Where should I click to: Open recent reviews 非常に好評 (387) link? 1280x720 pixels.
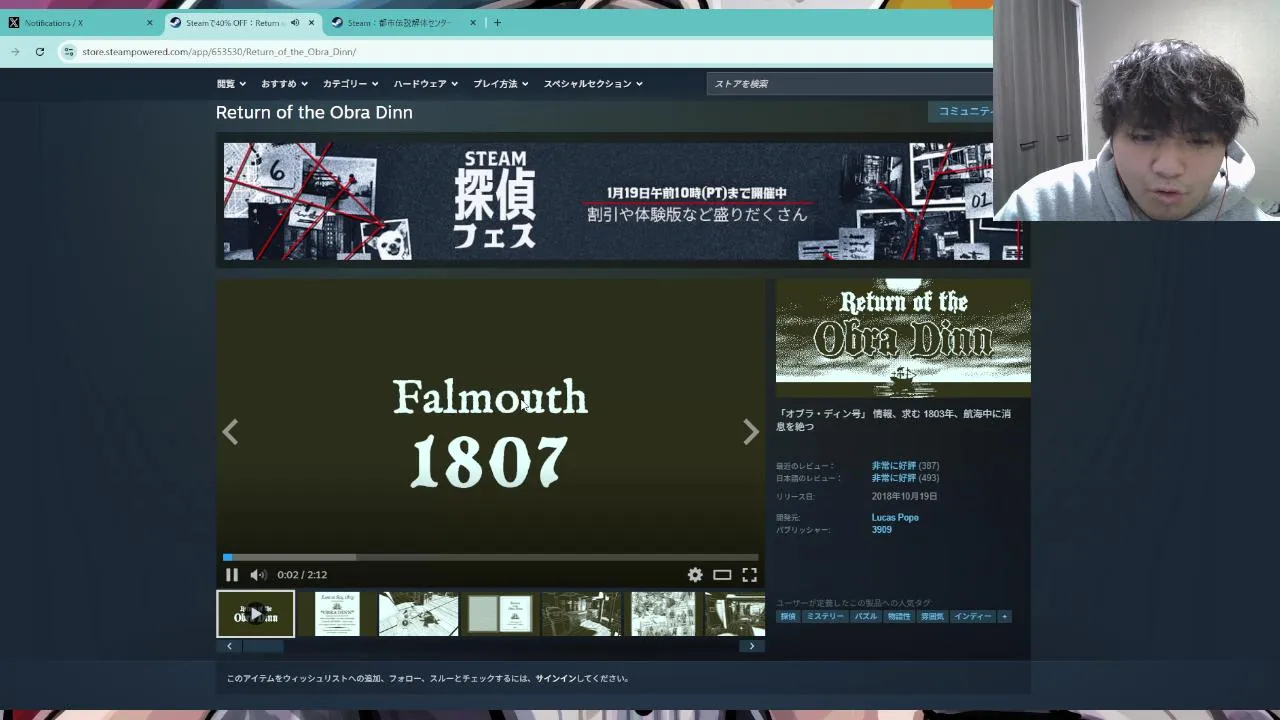(905, 466)
